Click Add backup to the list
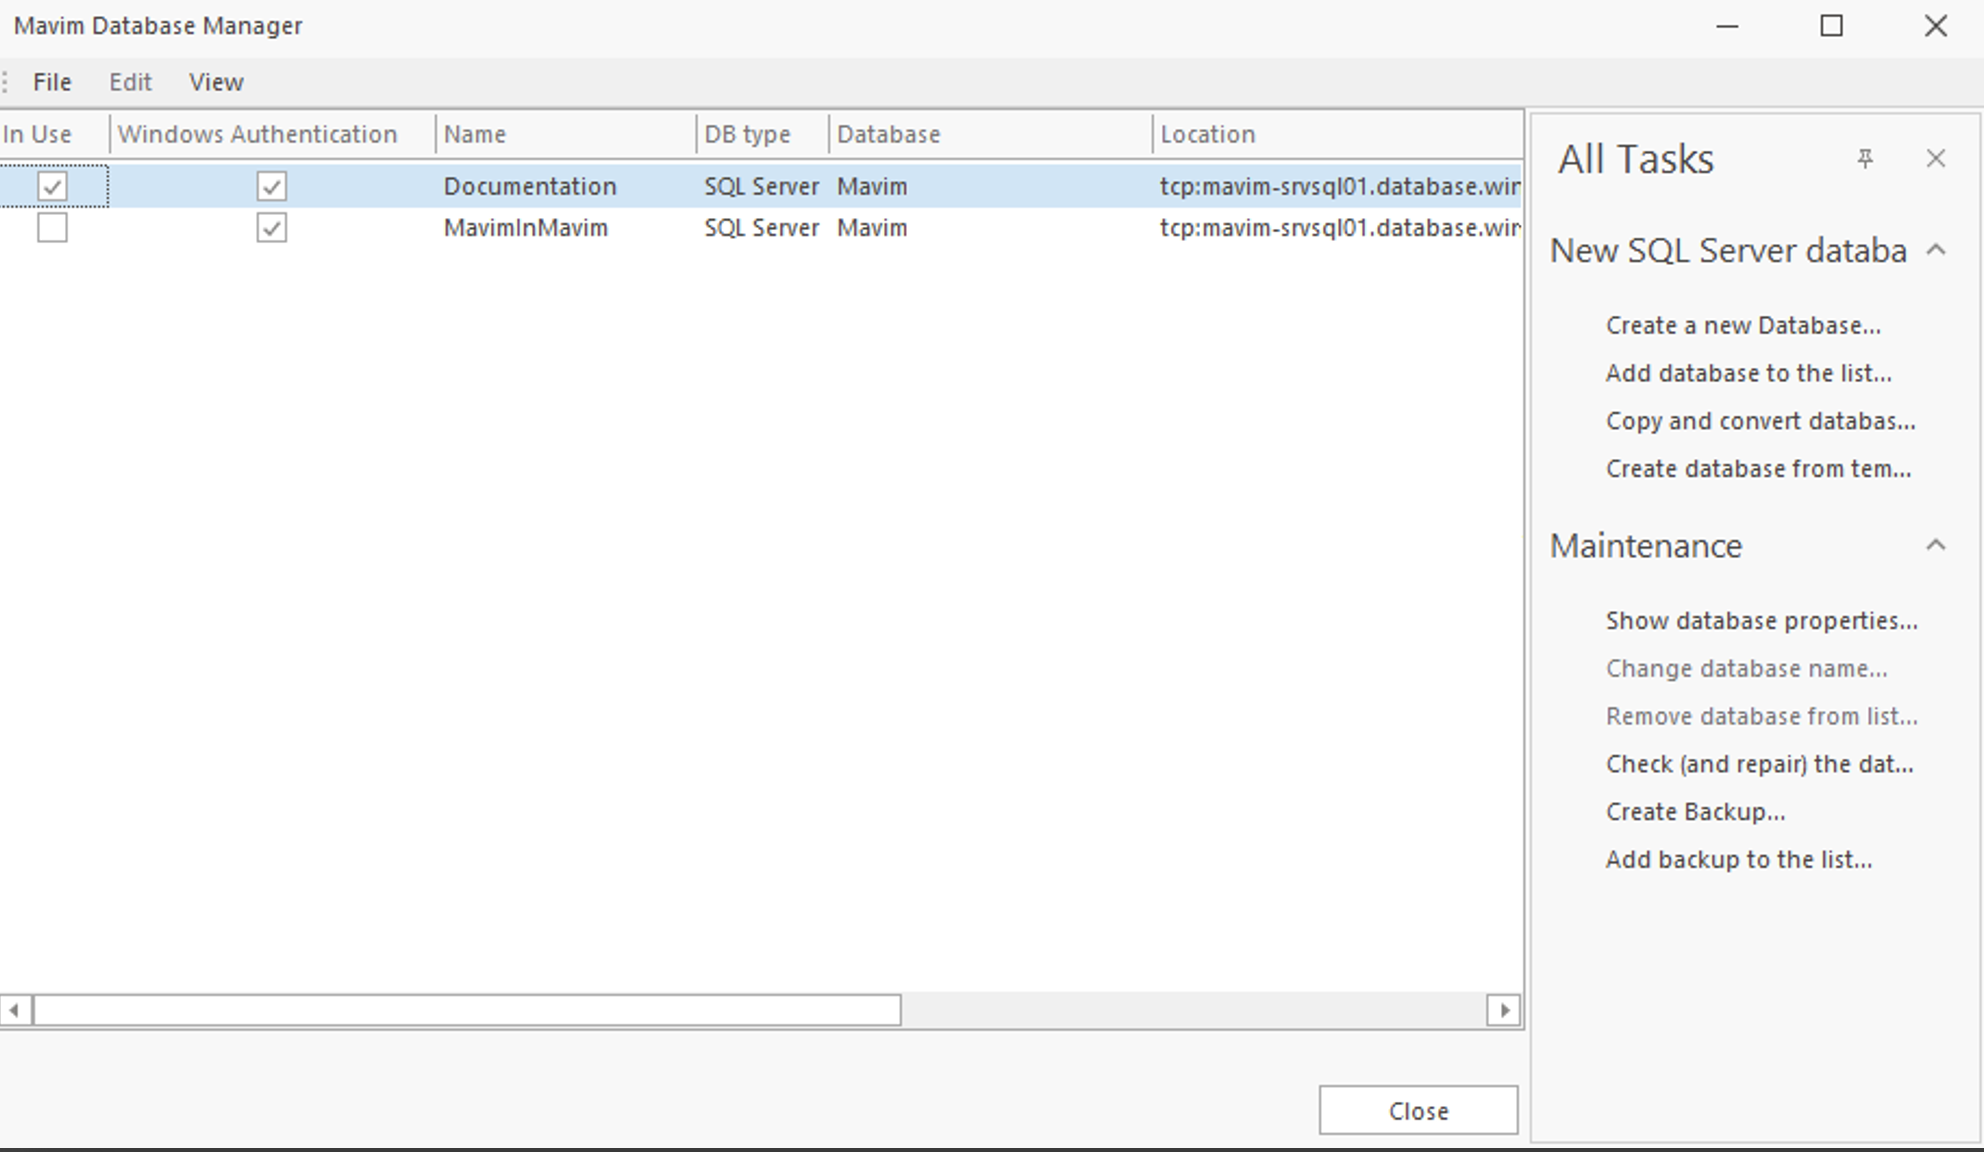This screenshot has width=1984, height=1152. coord(1738,860)
